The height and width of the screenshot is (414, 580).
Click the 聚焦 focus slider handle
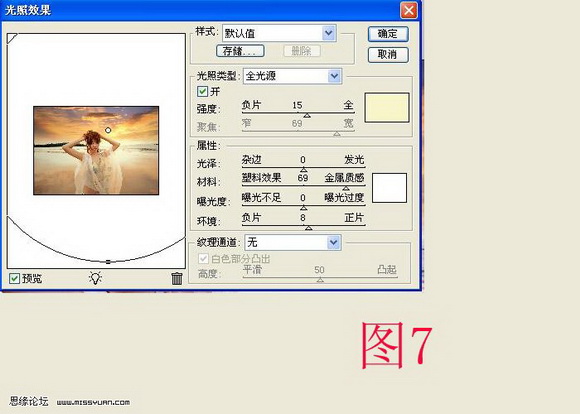[337, 134]
